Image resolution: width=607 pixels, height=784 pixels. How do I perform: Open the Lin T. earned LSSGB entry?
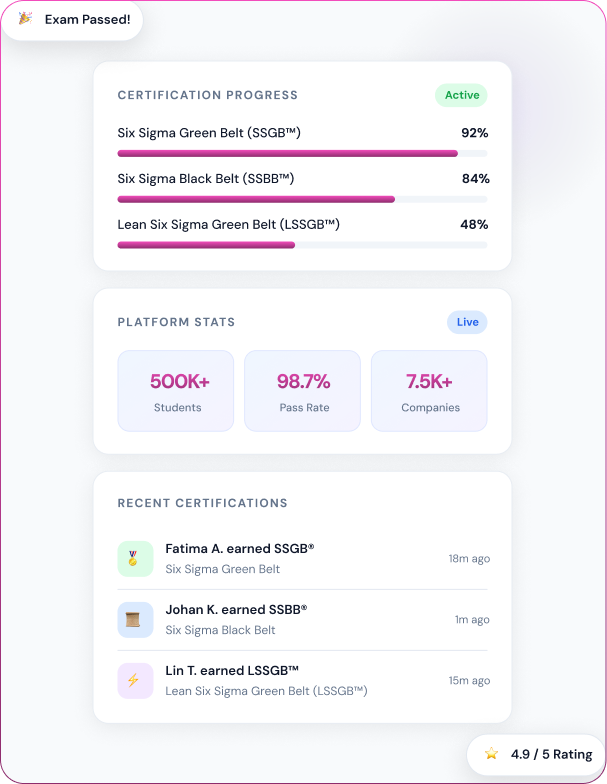(x=302, y=680)
